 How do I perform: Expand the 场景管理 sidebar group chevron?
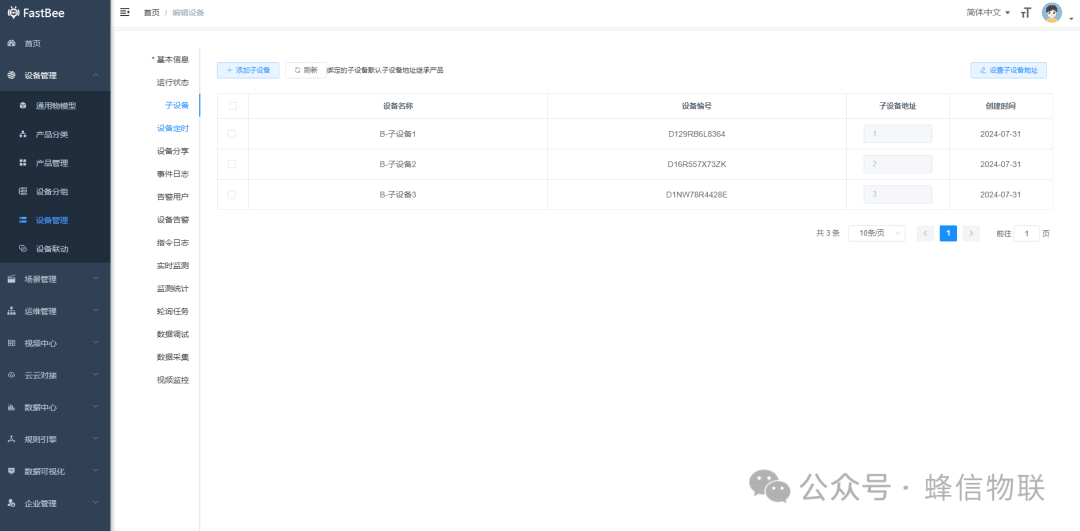[x=96, y=278]
